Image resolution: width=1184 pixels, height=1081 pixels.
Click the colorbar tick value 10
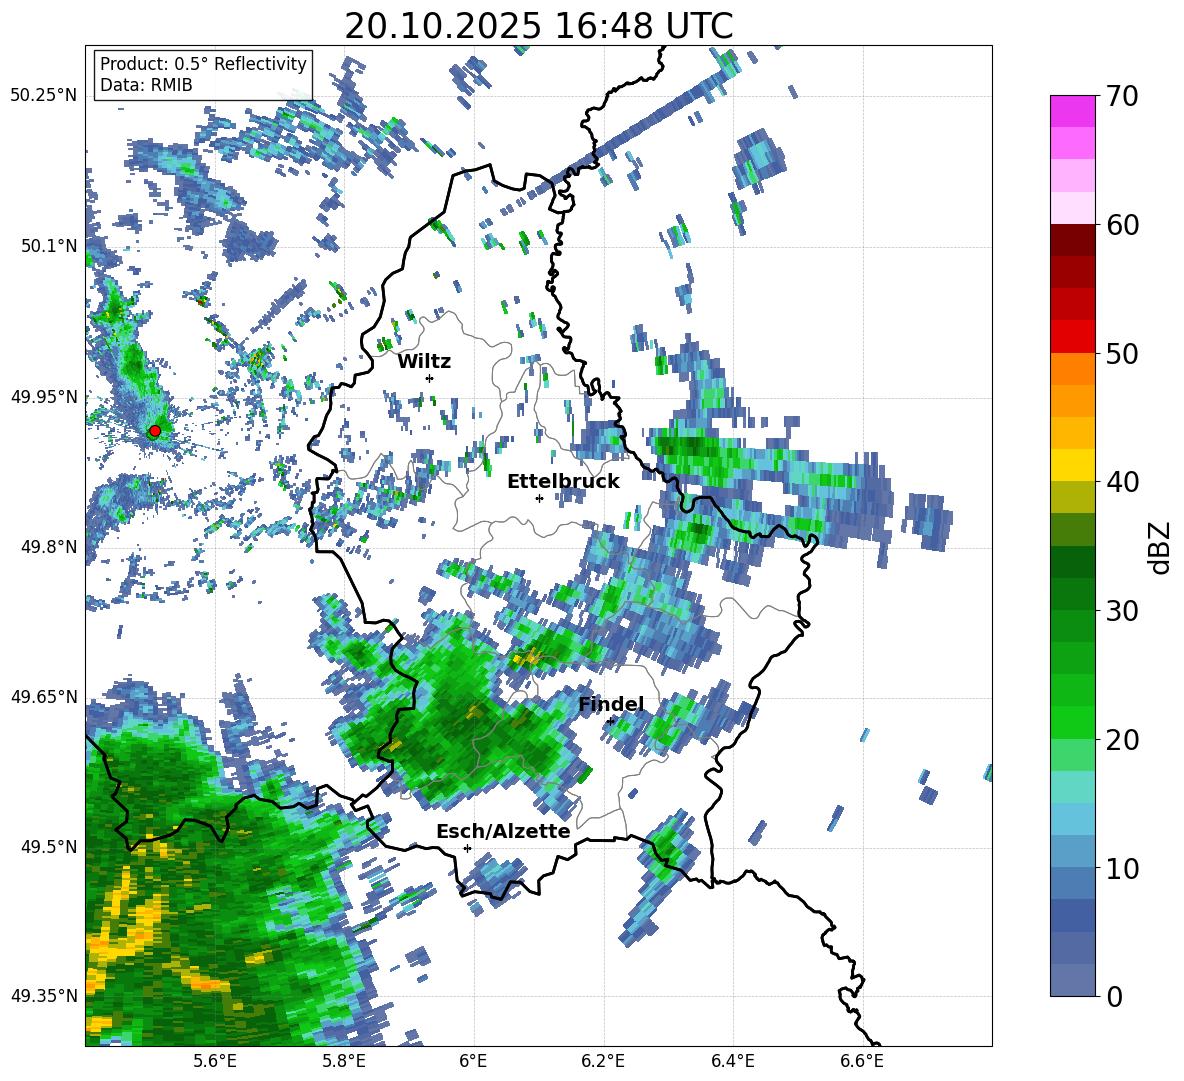click(x=1123, y=868)
